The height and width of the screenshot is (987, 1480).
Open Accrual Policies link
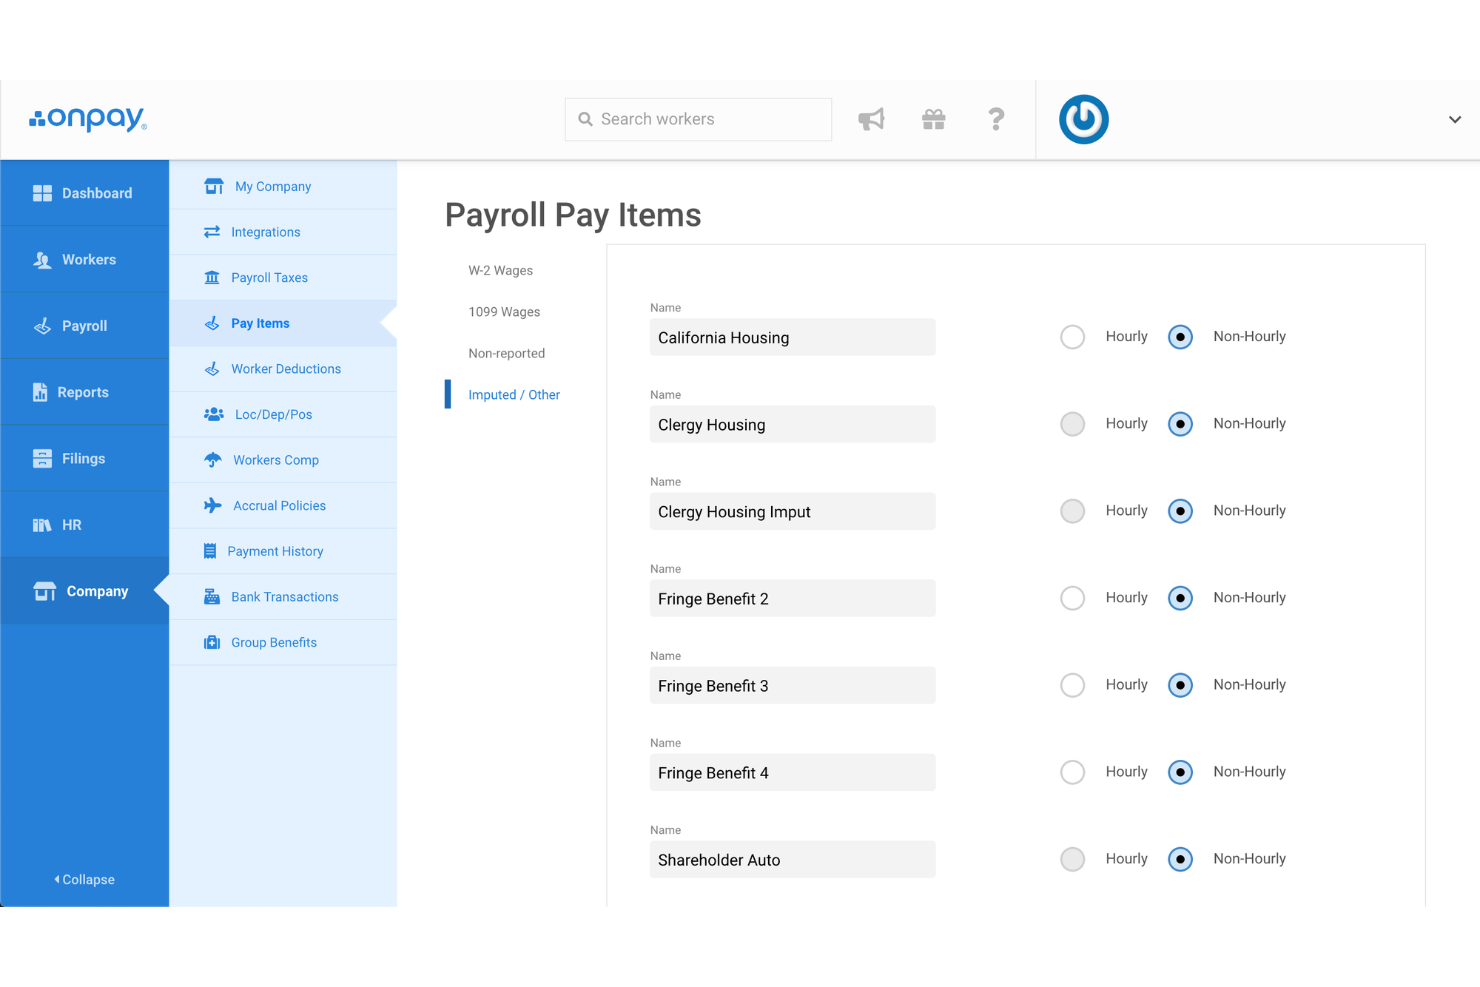click(280, 506)
